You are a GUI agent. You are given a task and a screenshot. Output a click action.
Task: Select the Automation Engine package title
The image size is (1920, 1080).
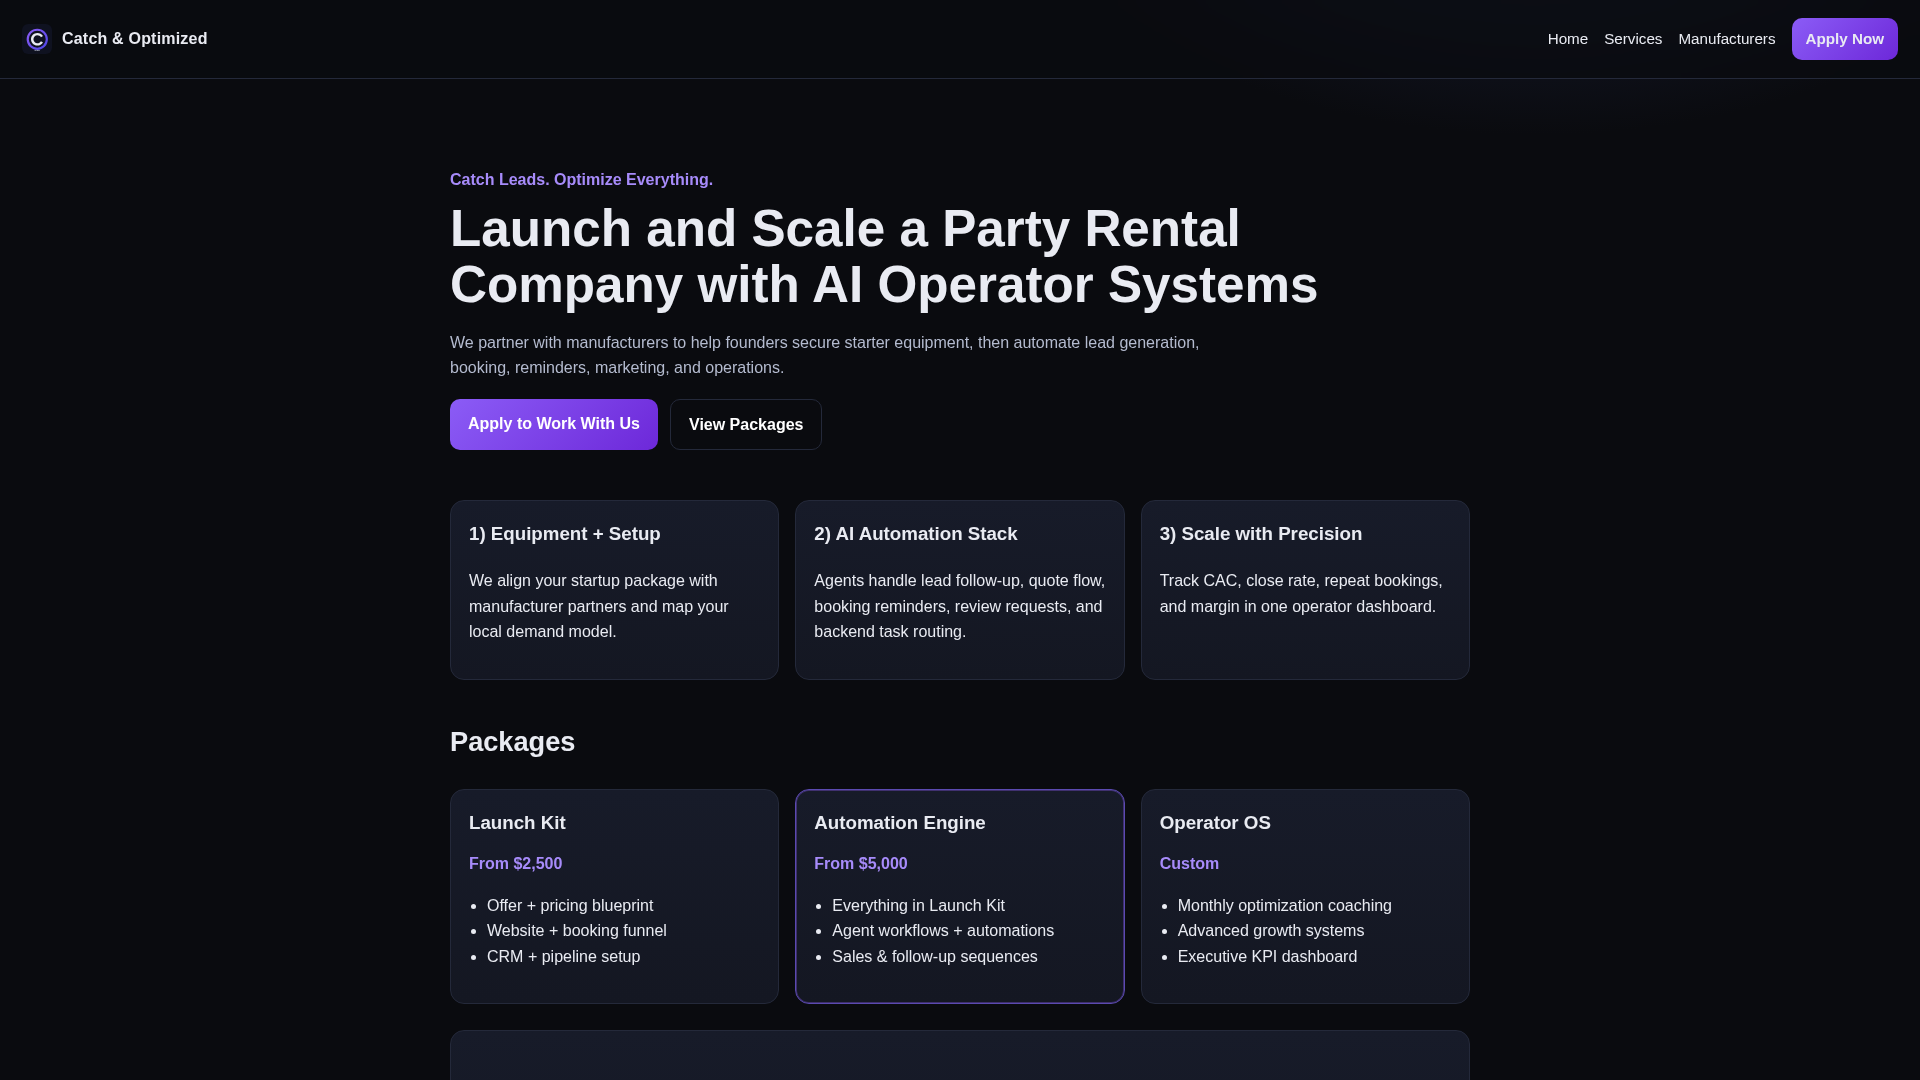pyautogui.click(x=899, y=823)
